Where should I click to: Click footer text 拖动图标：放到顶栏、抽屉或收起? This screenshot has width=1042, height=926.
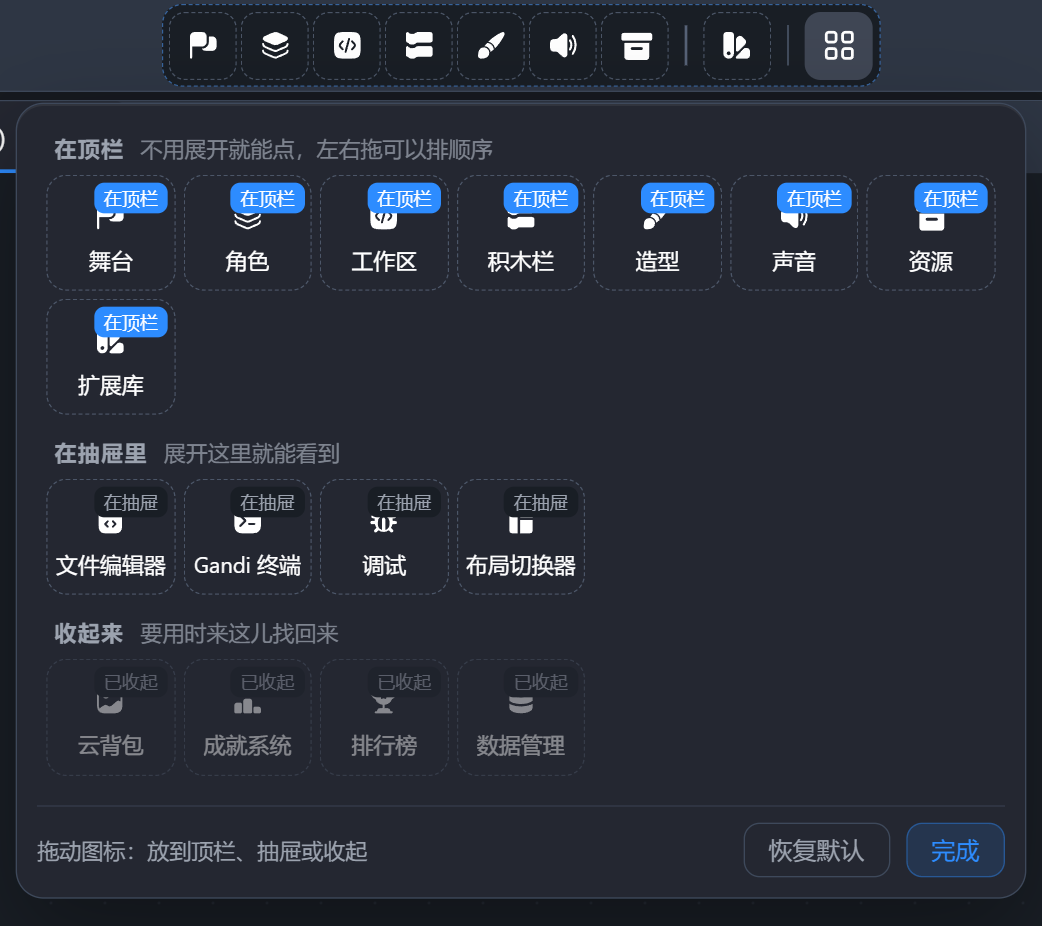tap(202, 851)
